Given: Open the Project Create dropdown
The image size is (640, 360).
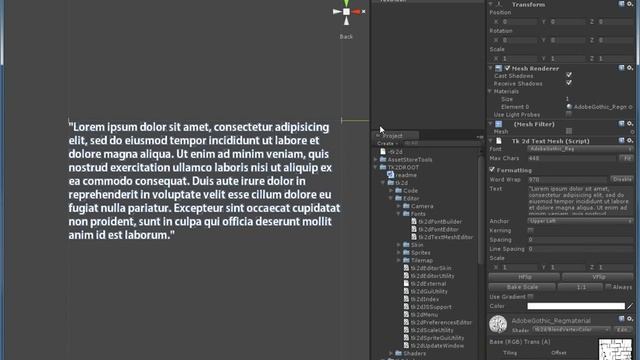Looking at the screenshot, I should click(387, 144).
